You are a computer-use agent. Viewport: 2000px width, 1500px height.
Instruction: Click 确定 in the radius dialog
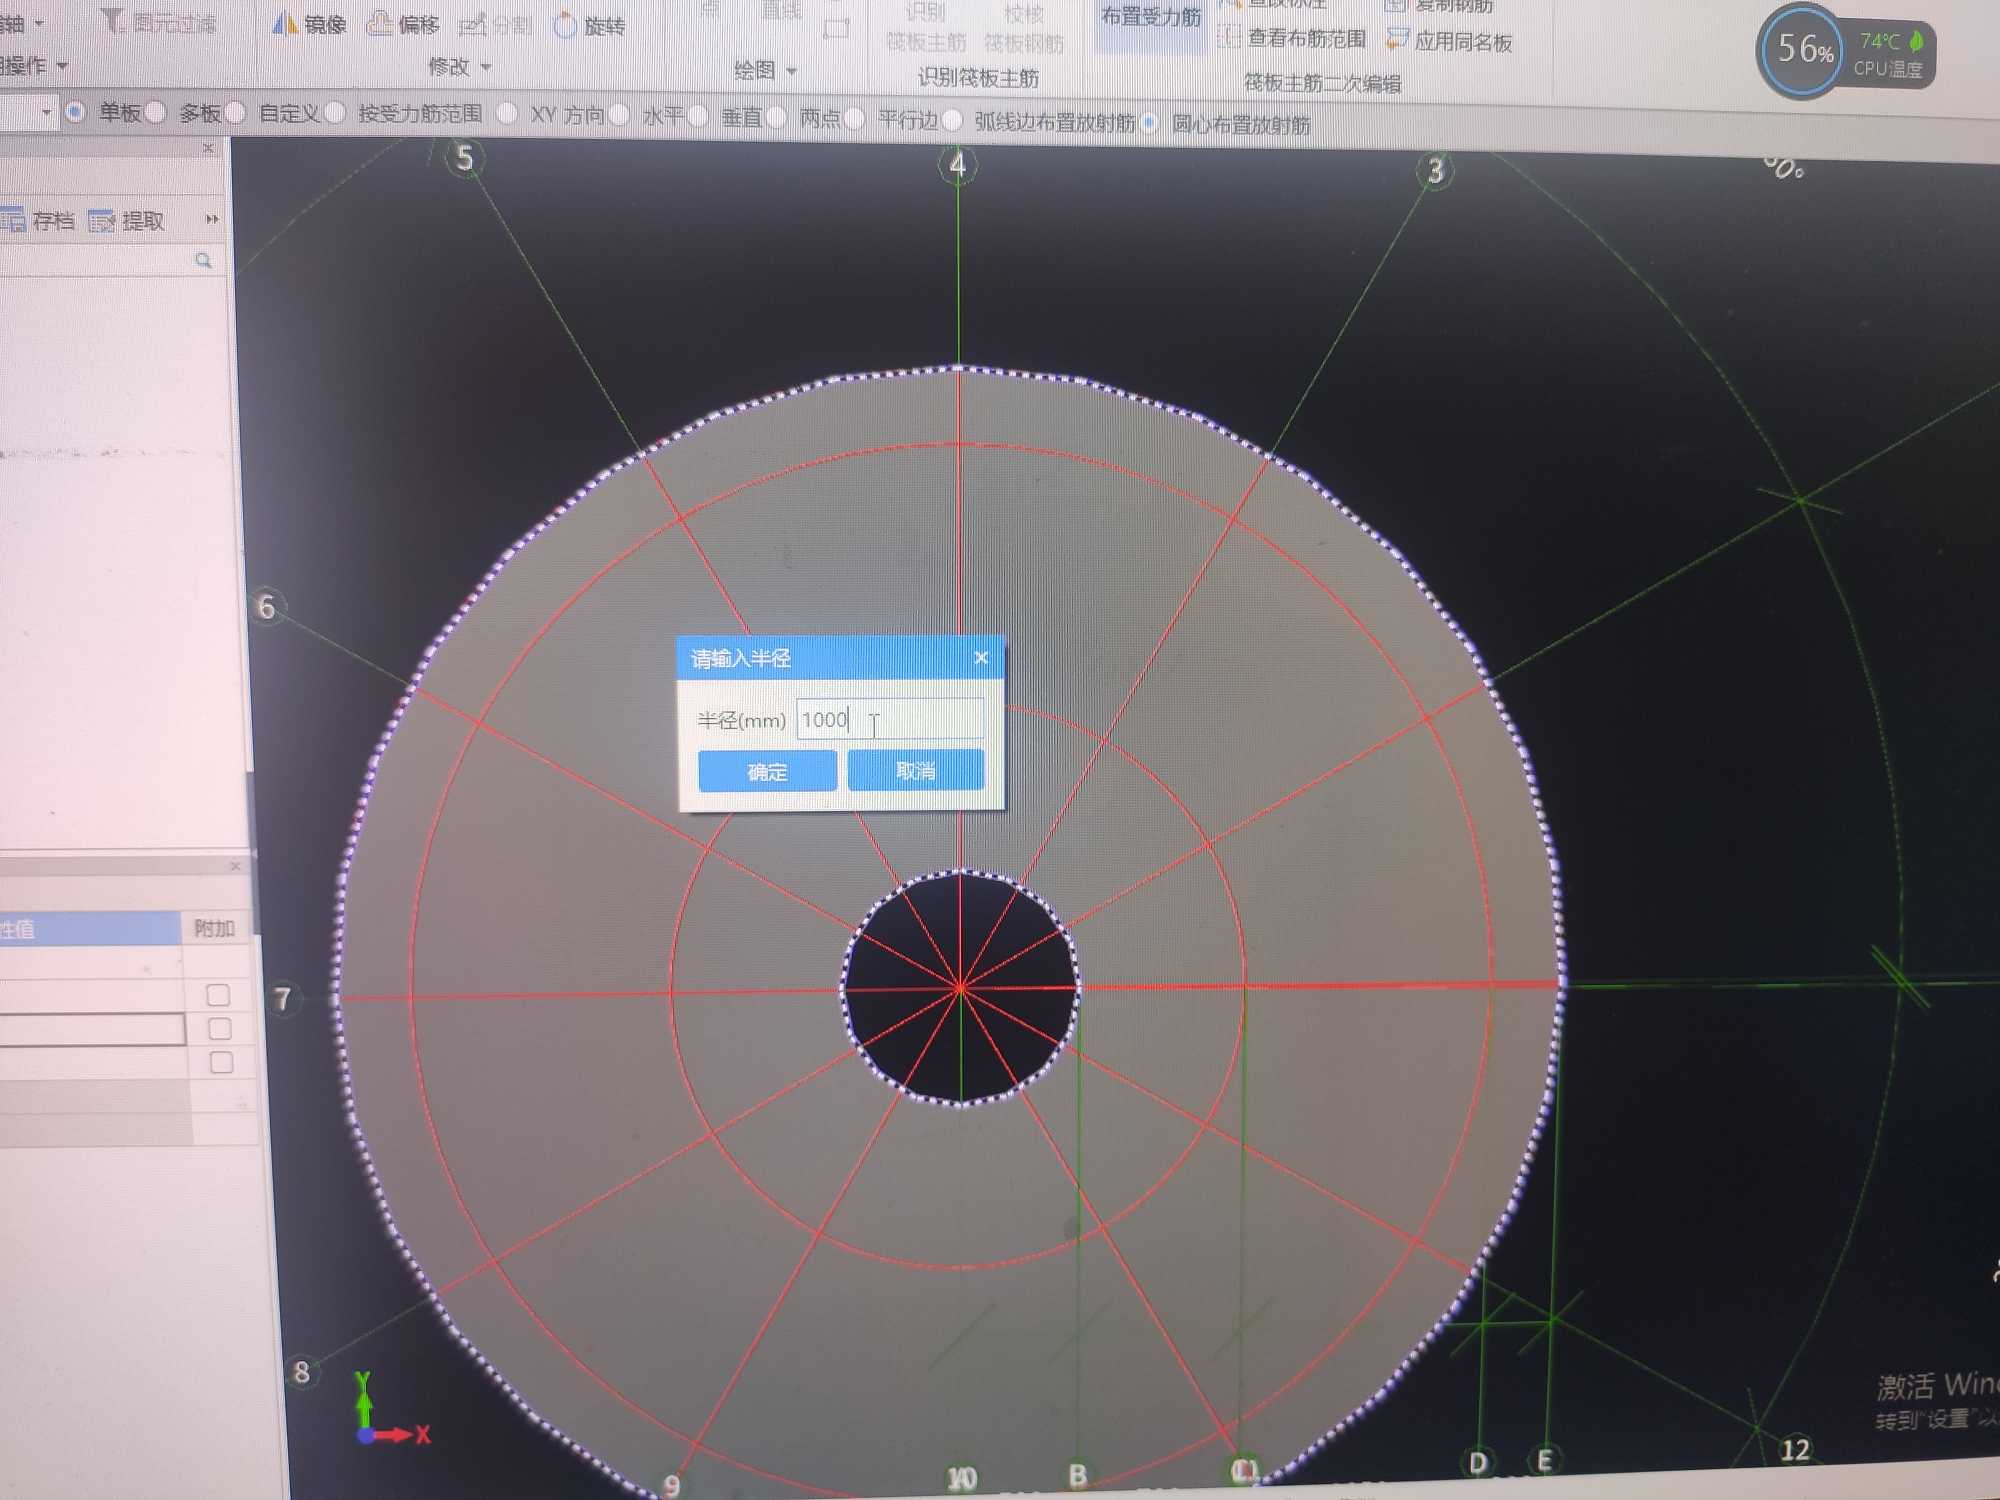767,771
